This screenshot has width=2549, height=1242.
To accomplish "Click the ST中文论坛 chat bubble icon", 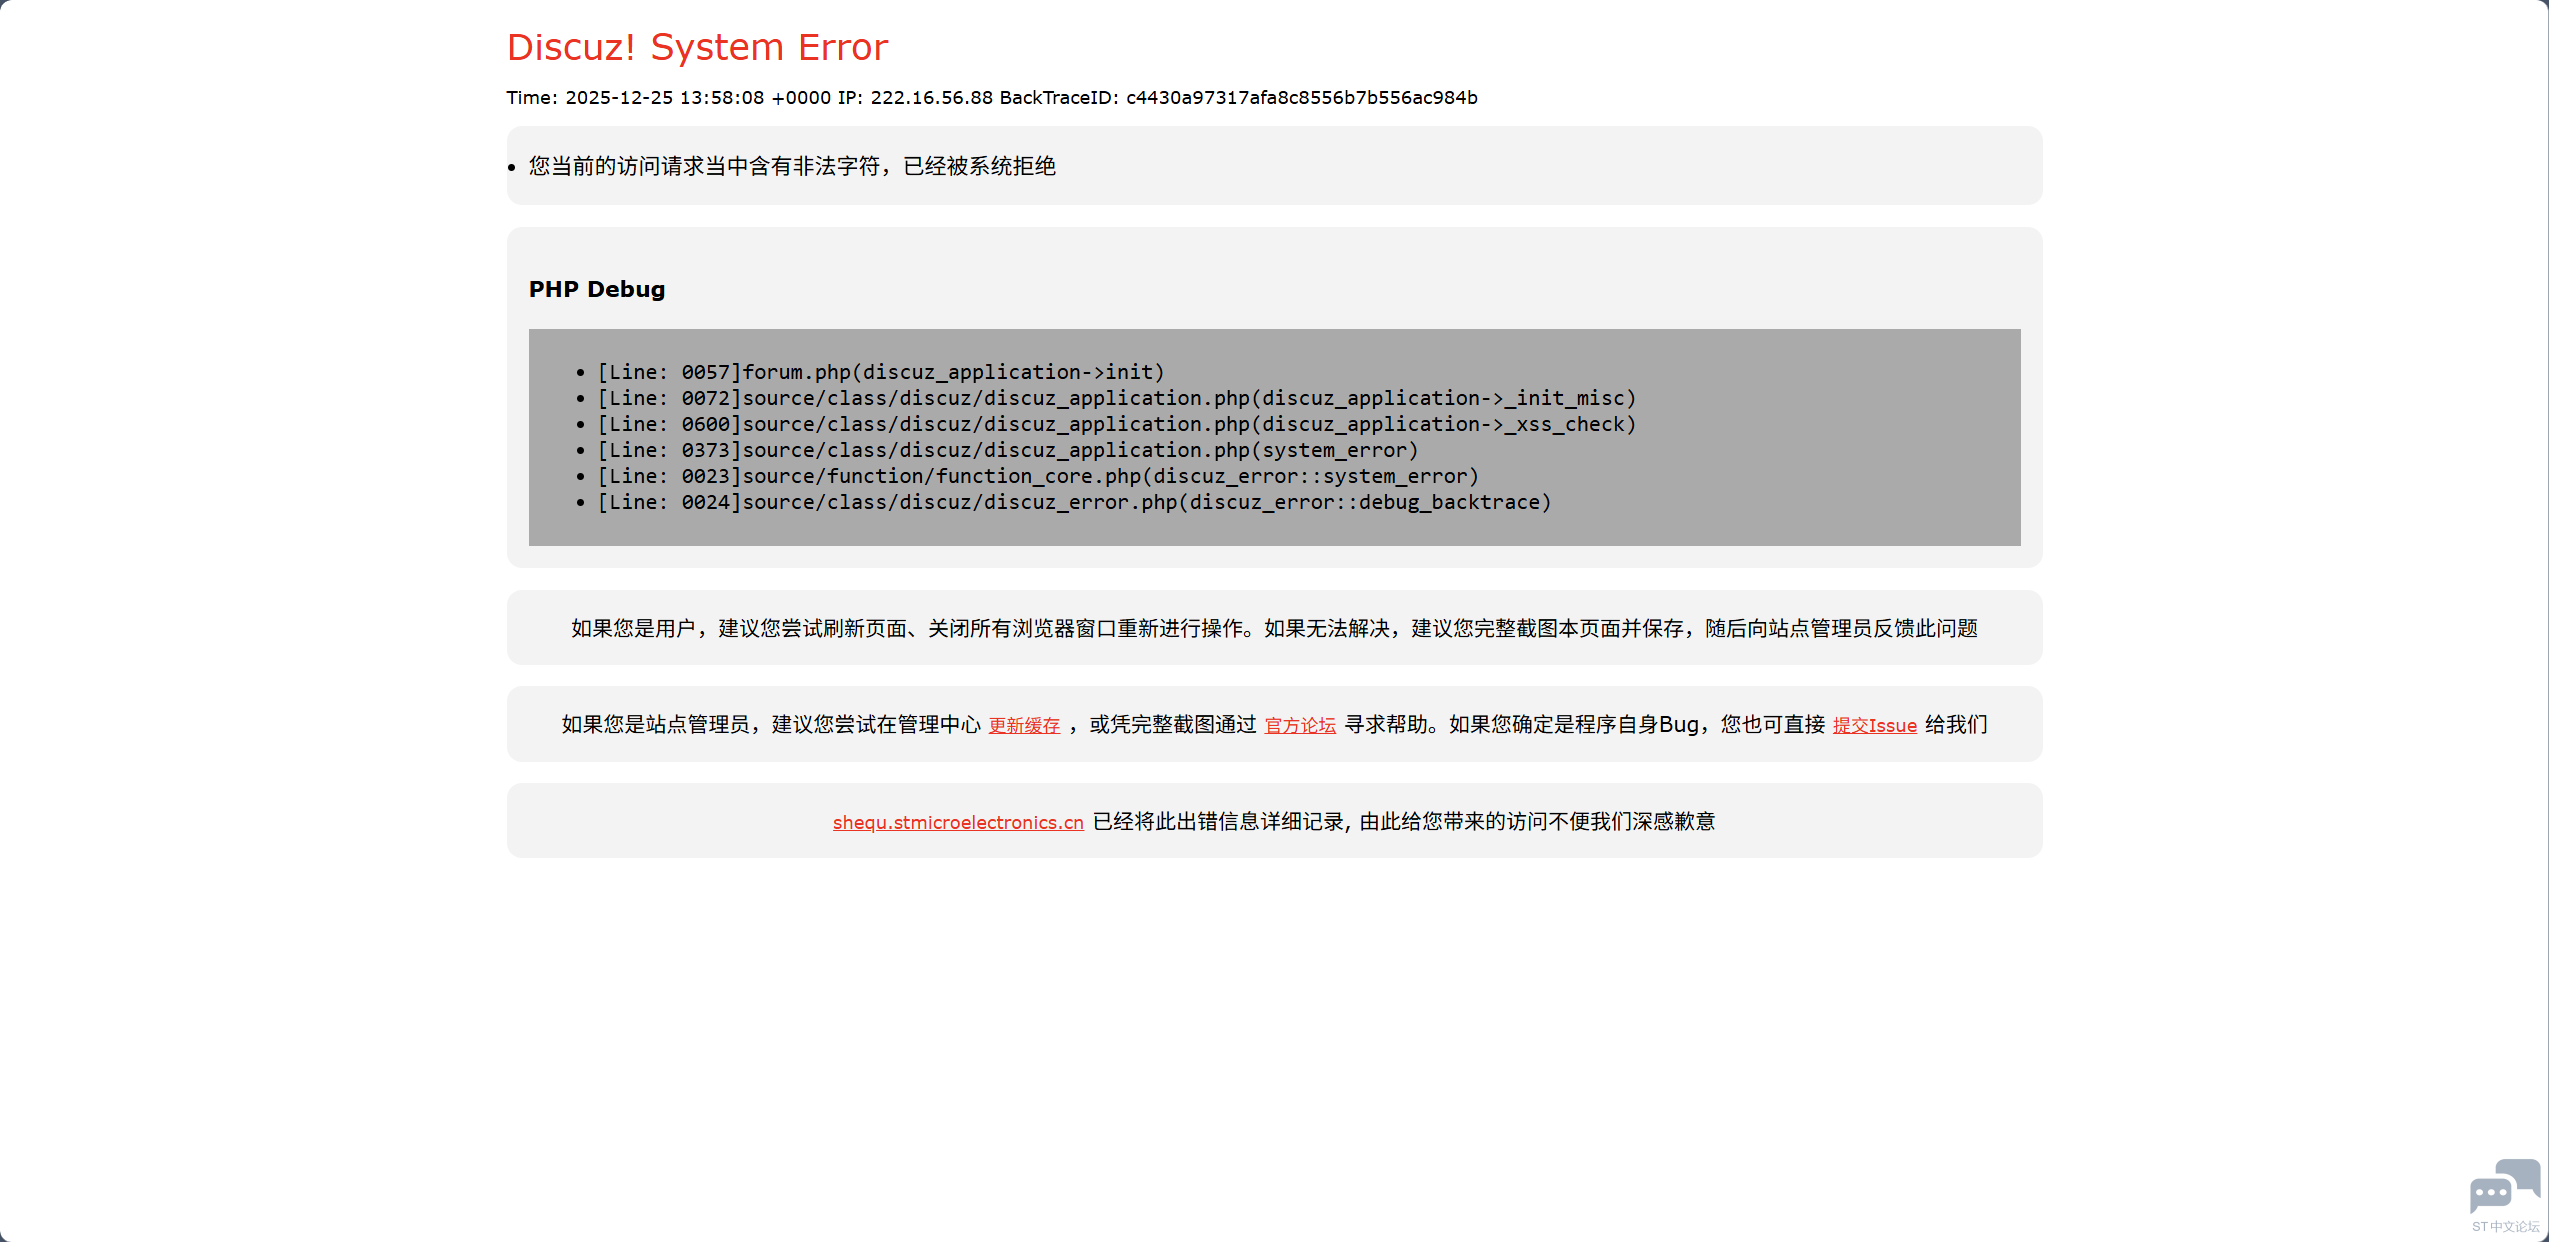I will point(2503,1186).
